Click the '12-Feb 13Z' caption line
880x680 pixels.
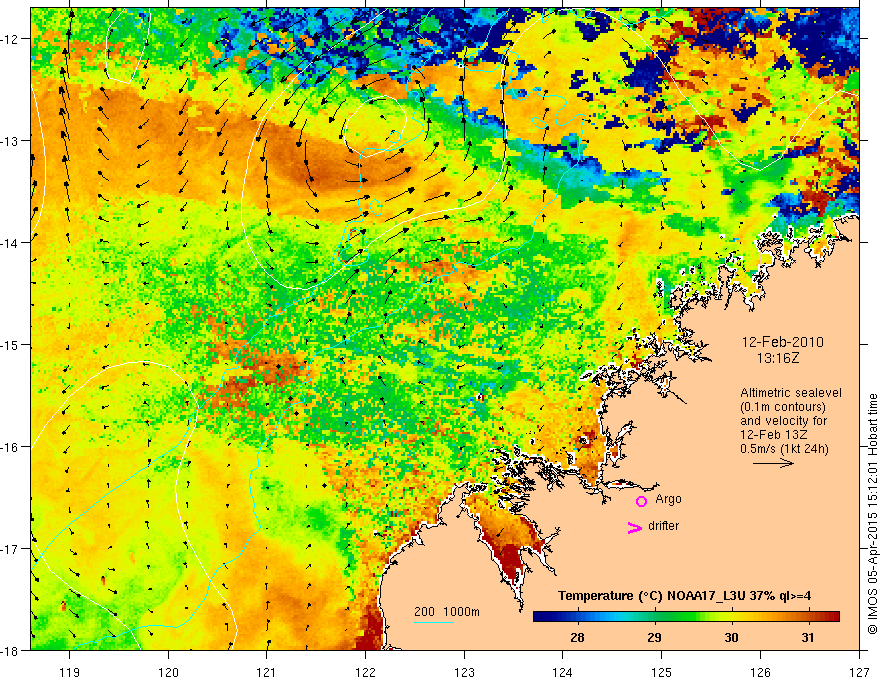point(774,434)
